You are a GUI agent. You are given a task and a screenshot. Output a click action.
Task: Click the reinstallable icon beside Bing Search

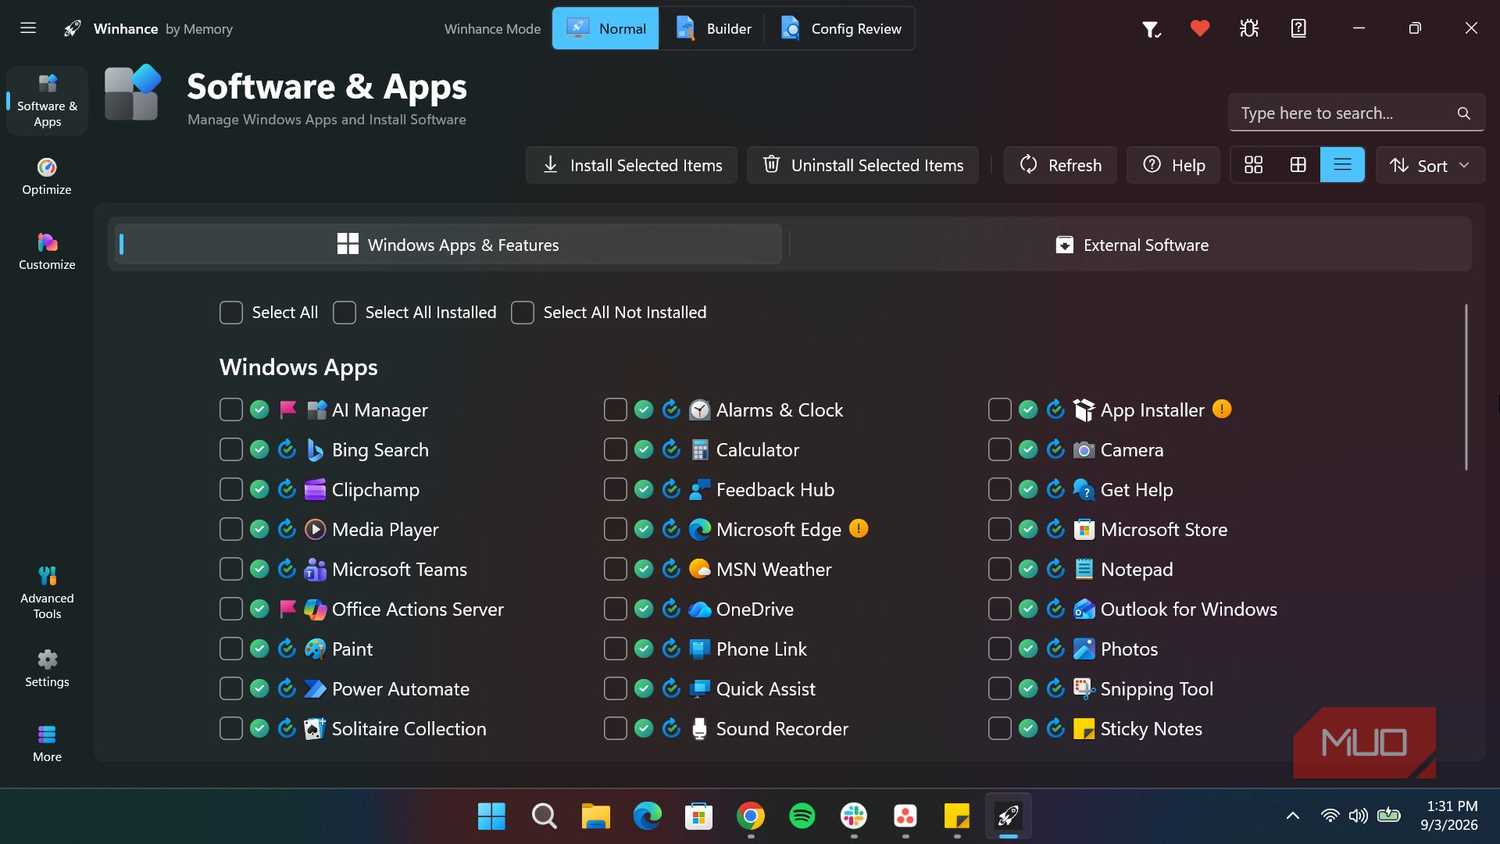pos(287,449)
